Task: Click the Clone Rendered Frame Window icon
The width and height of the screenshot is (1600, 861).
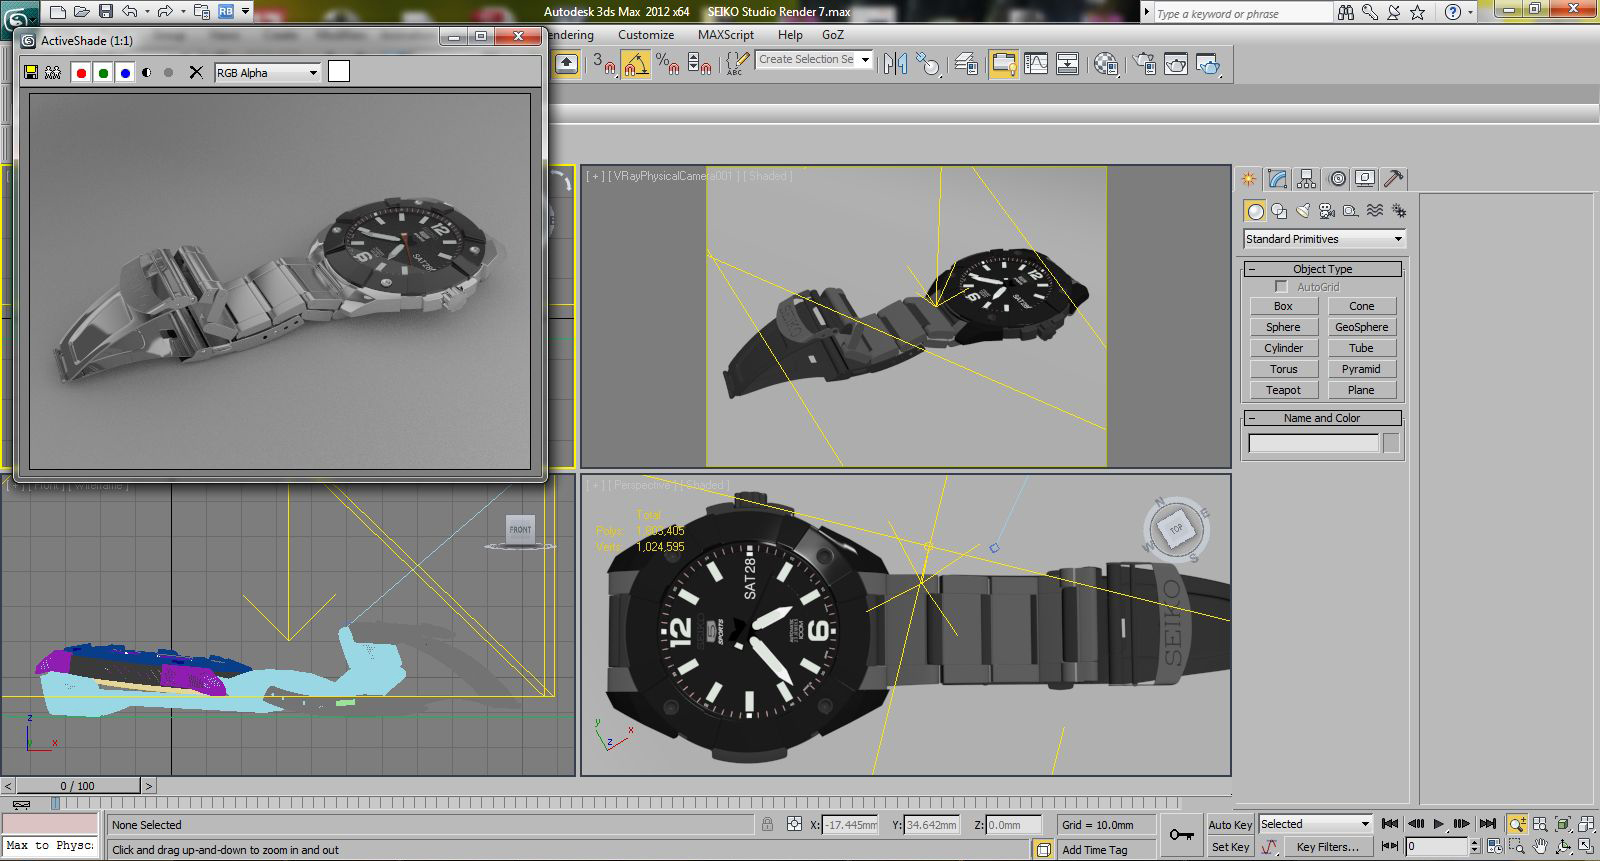Action: click(53, 72)
